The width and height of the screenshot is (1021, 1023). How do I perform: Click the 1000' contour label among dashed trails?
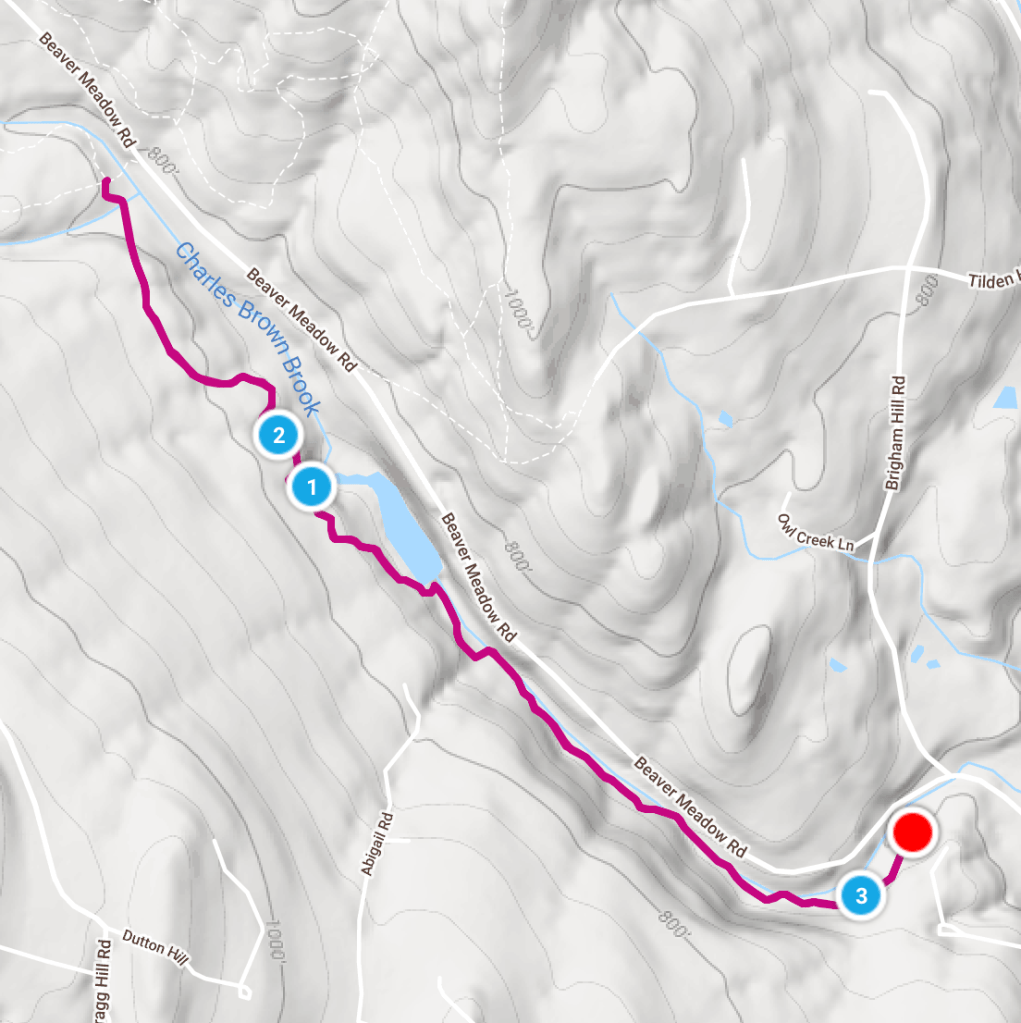point(519,309)
